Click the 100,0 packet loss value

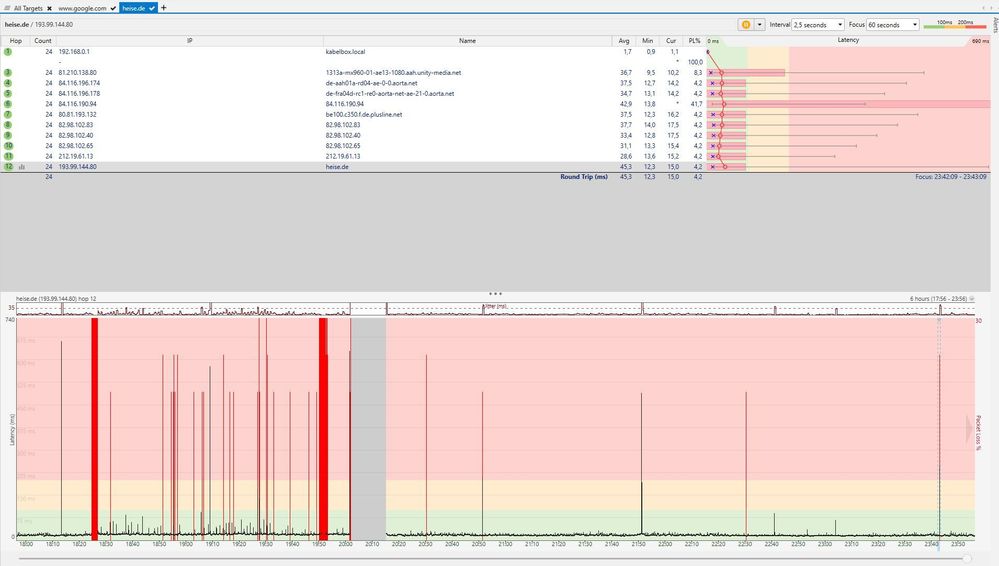click(695, 62)
